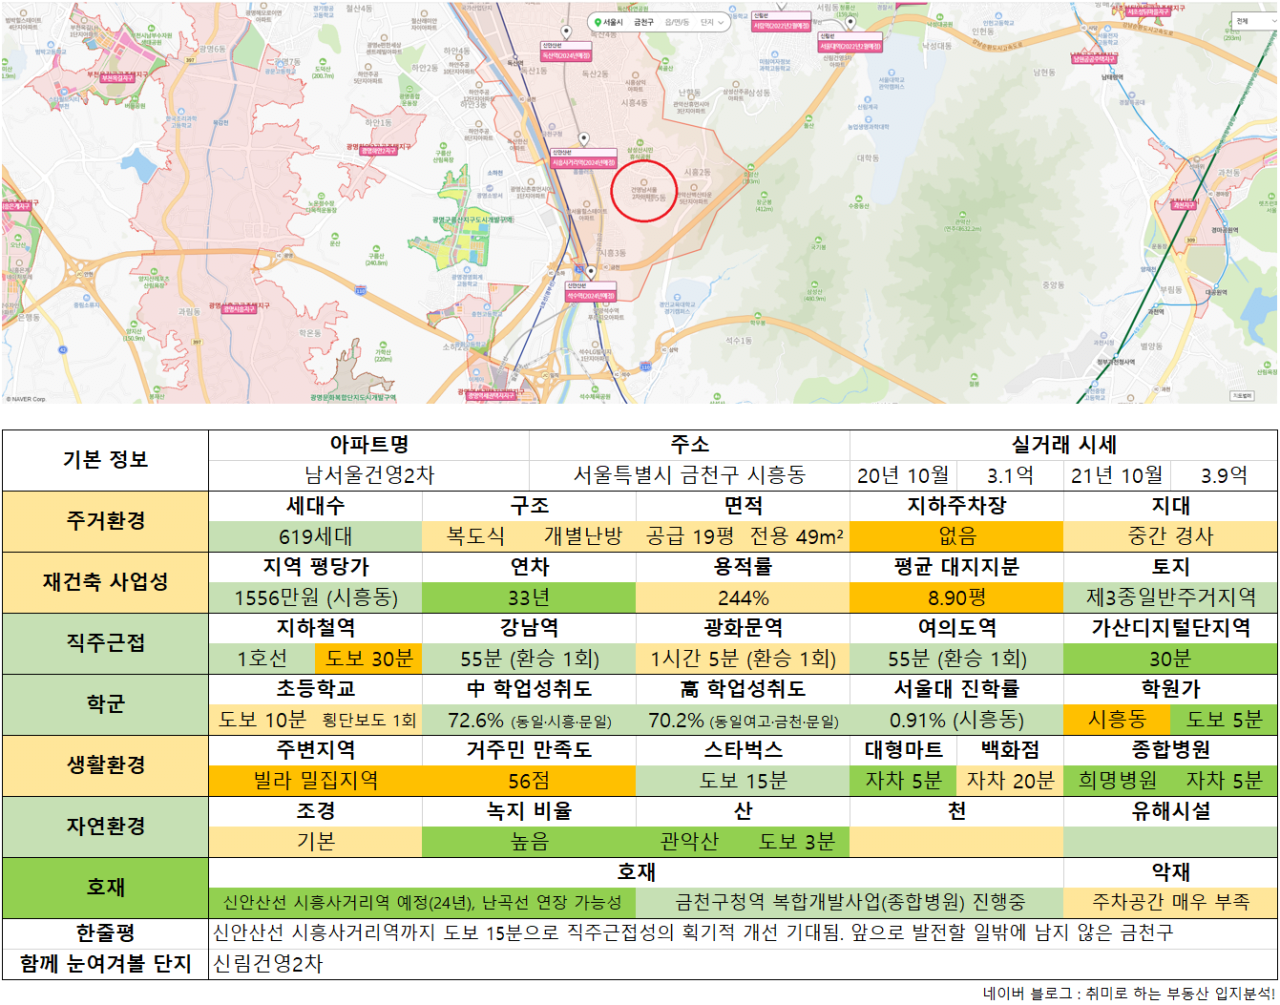Click the 619세대 cell
The width and height of the screenshot is (1280, 1005).
click(x=315, y=536)
